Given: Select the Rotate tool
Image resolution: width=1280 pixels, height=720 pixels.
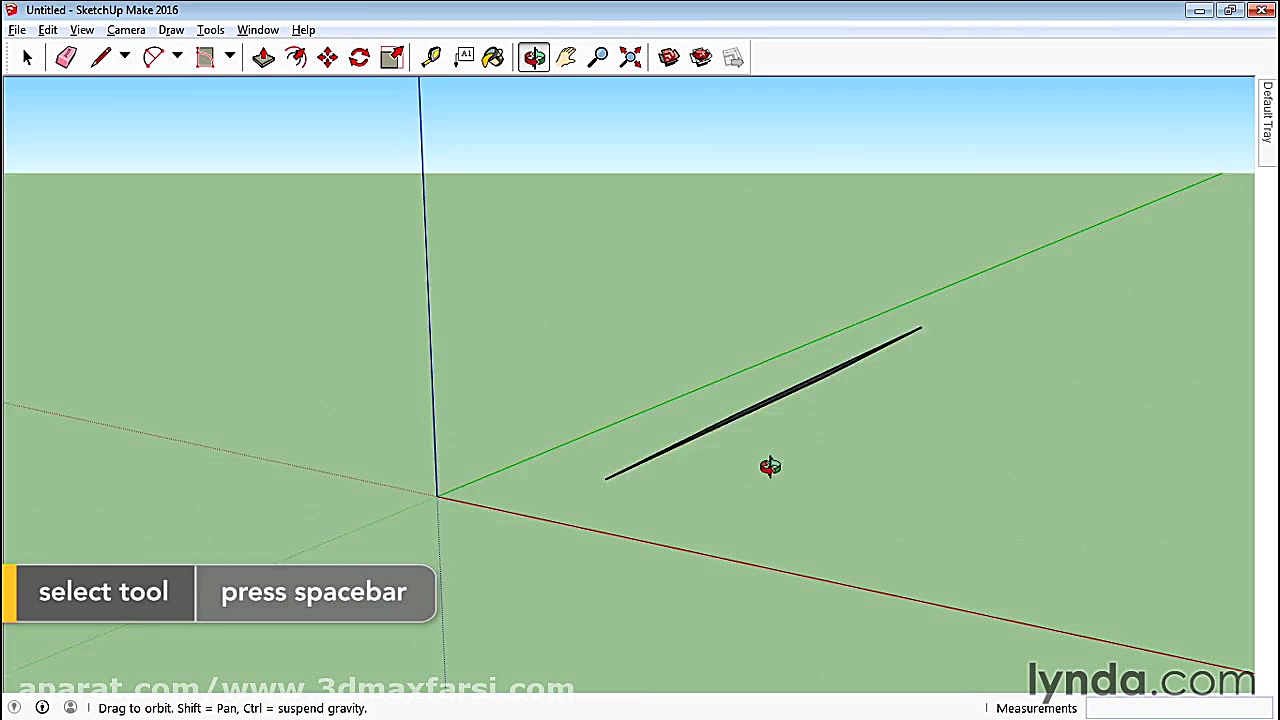Looking at the screenshot, I should point(359,58).
